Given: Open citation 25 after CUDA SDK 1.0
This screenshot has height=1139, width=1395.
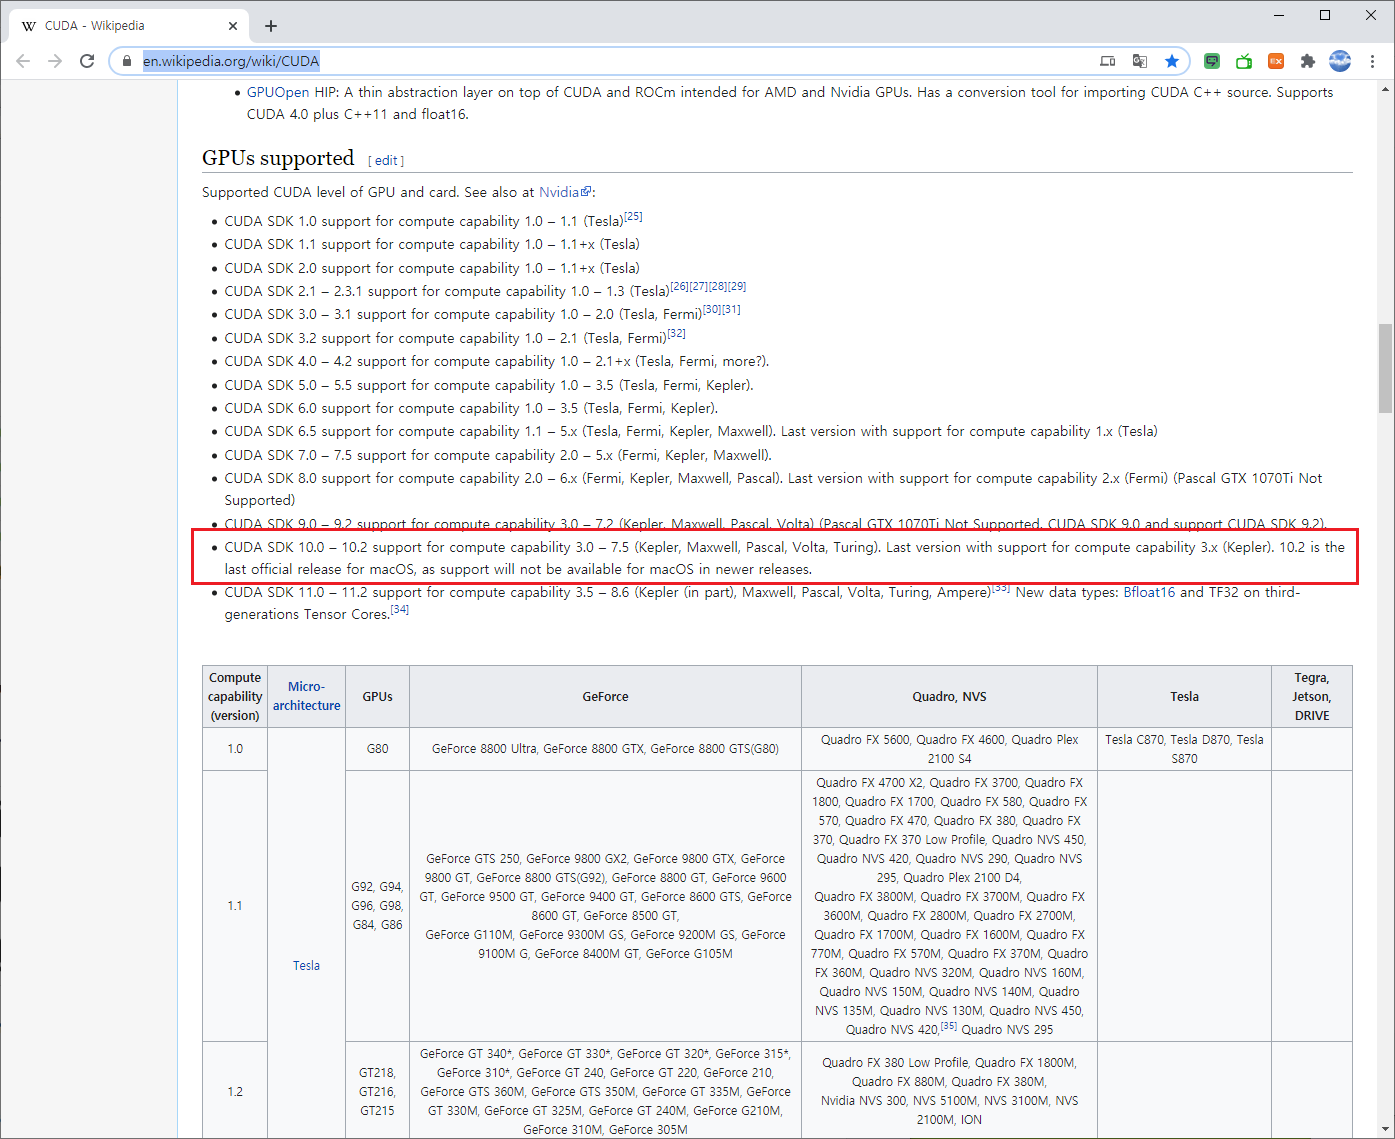Looking at the screenshot, I should (x=633, y=216).
